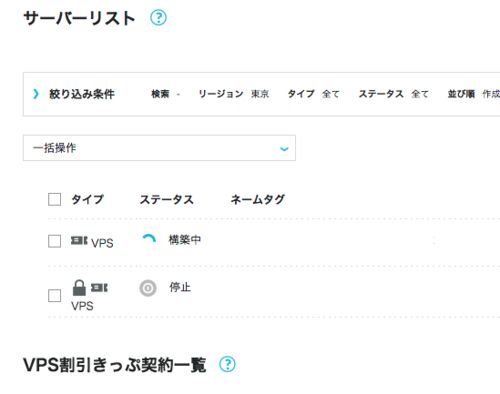Expand the 絞り込み条件 filter panel
Viewport: 500px width, 394px height.
click(82, 94)
